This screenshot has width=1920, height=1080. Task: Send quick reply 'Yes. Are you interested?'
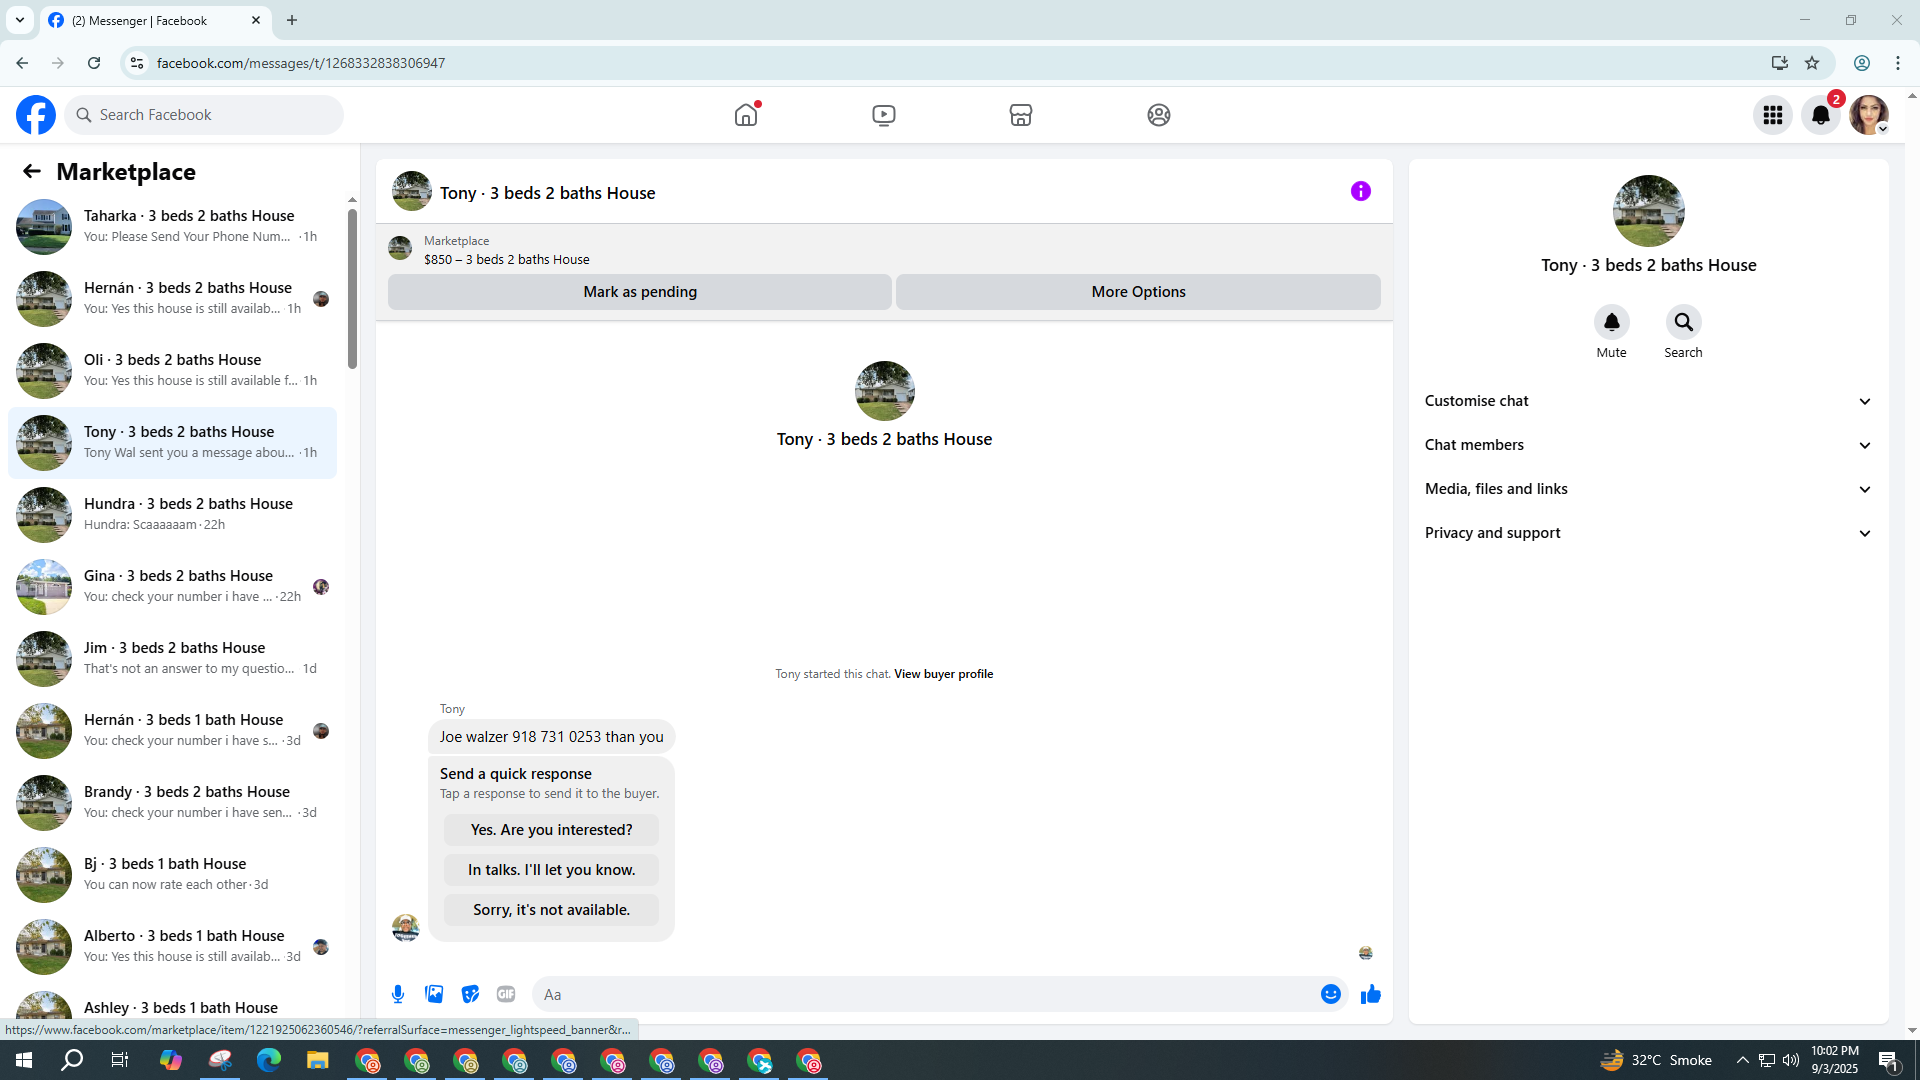pos(551,830)
